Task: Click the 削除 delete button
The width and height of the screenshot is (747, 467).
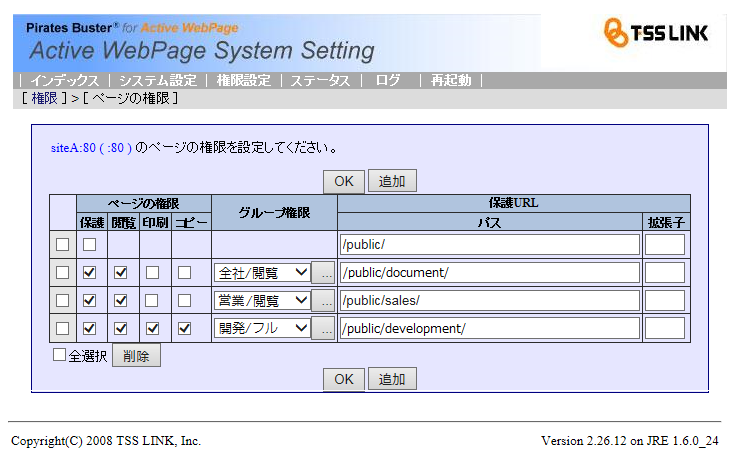Action: (136, 356)
